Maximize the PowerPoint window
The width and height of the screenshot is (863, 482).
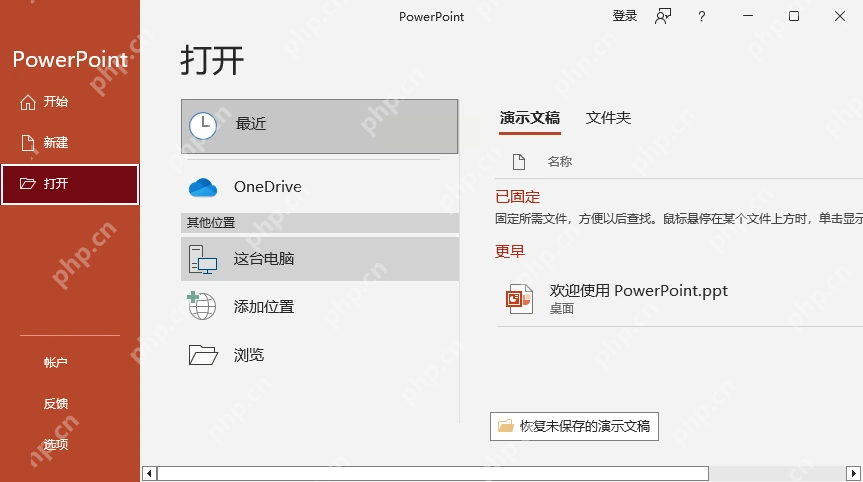(x=794, y=16)
